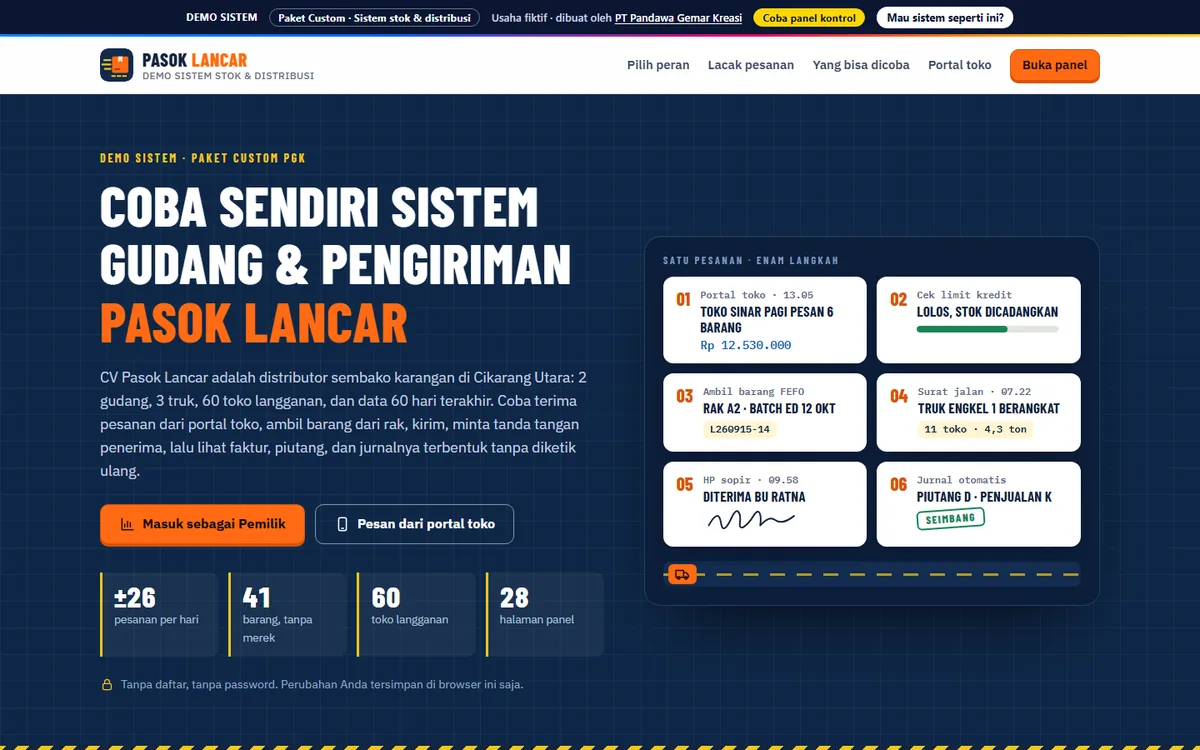Click the green credit limit progress bar
The height and width of the screenshot is (750, 1200).
click(x=987, y=329)
